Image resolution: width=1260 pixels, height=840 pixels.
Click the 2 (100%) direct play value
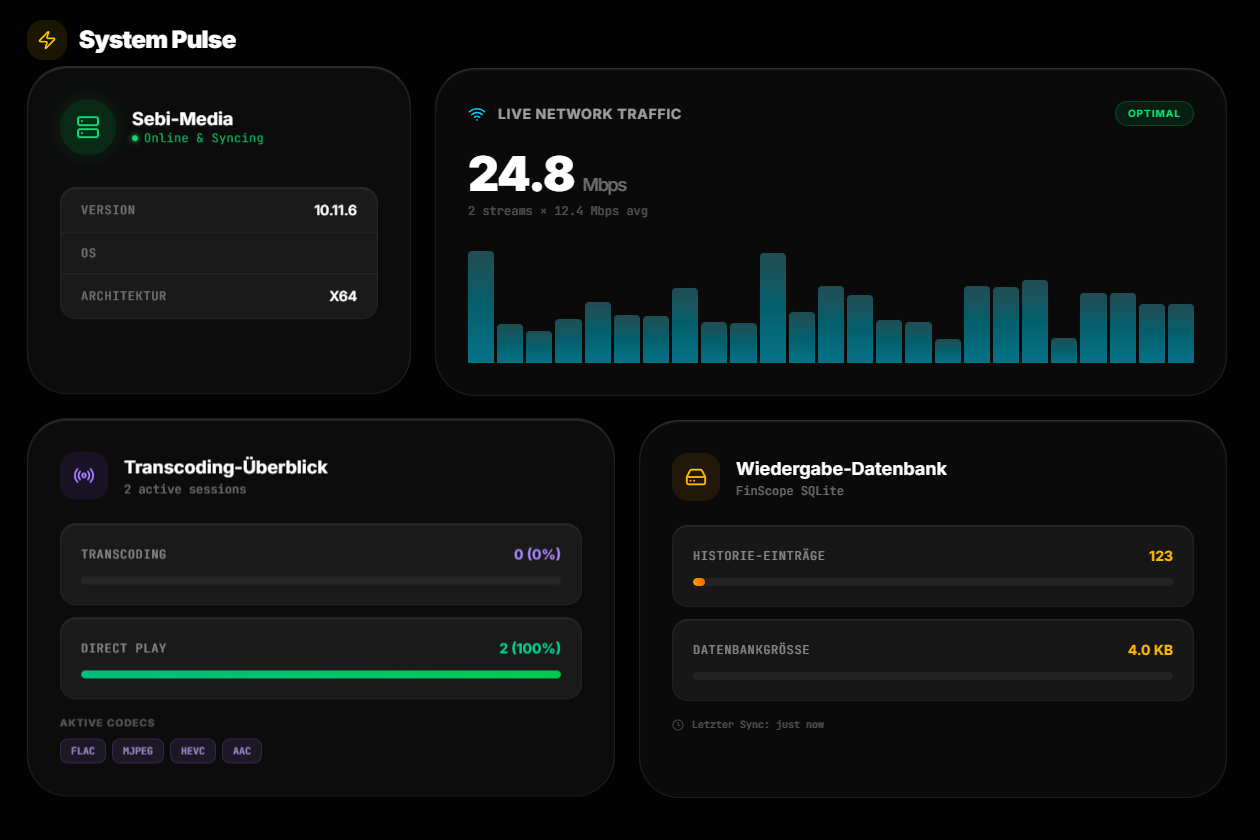530,648
